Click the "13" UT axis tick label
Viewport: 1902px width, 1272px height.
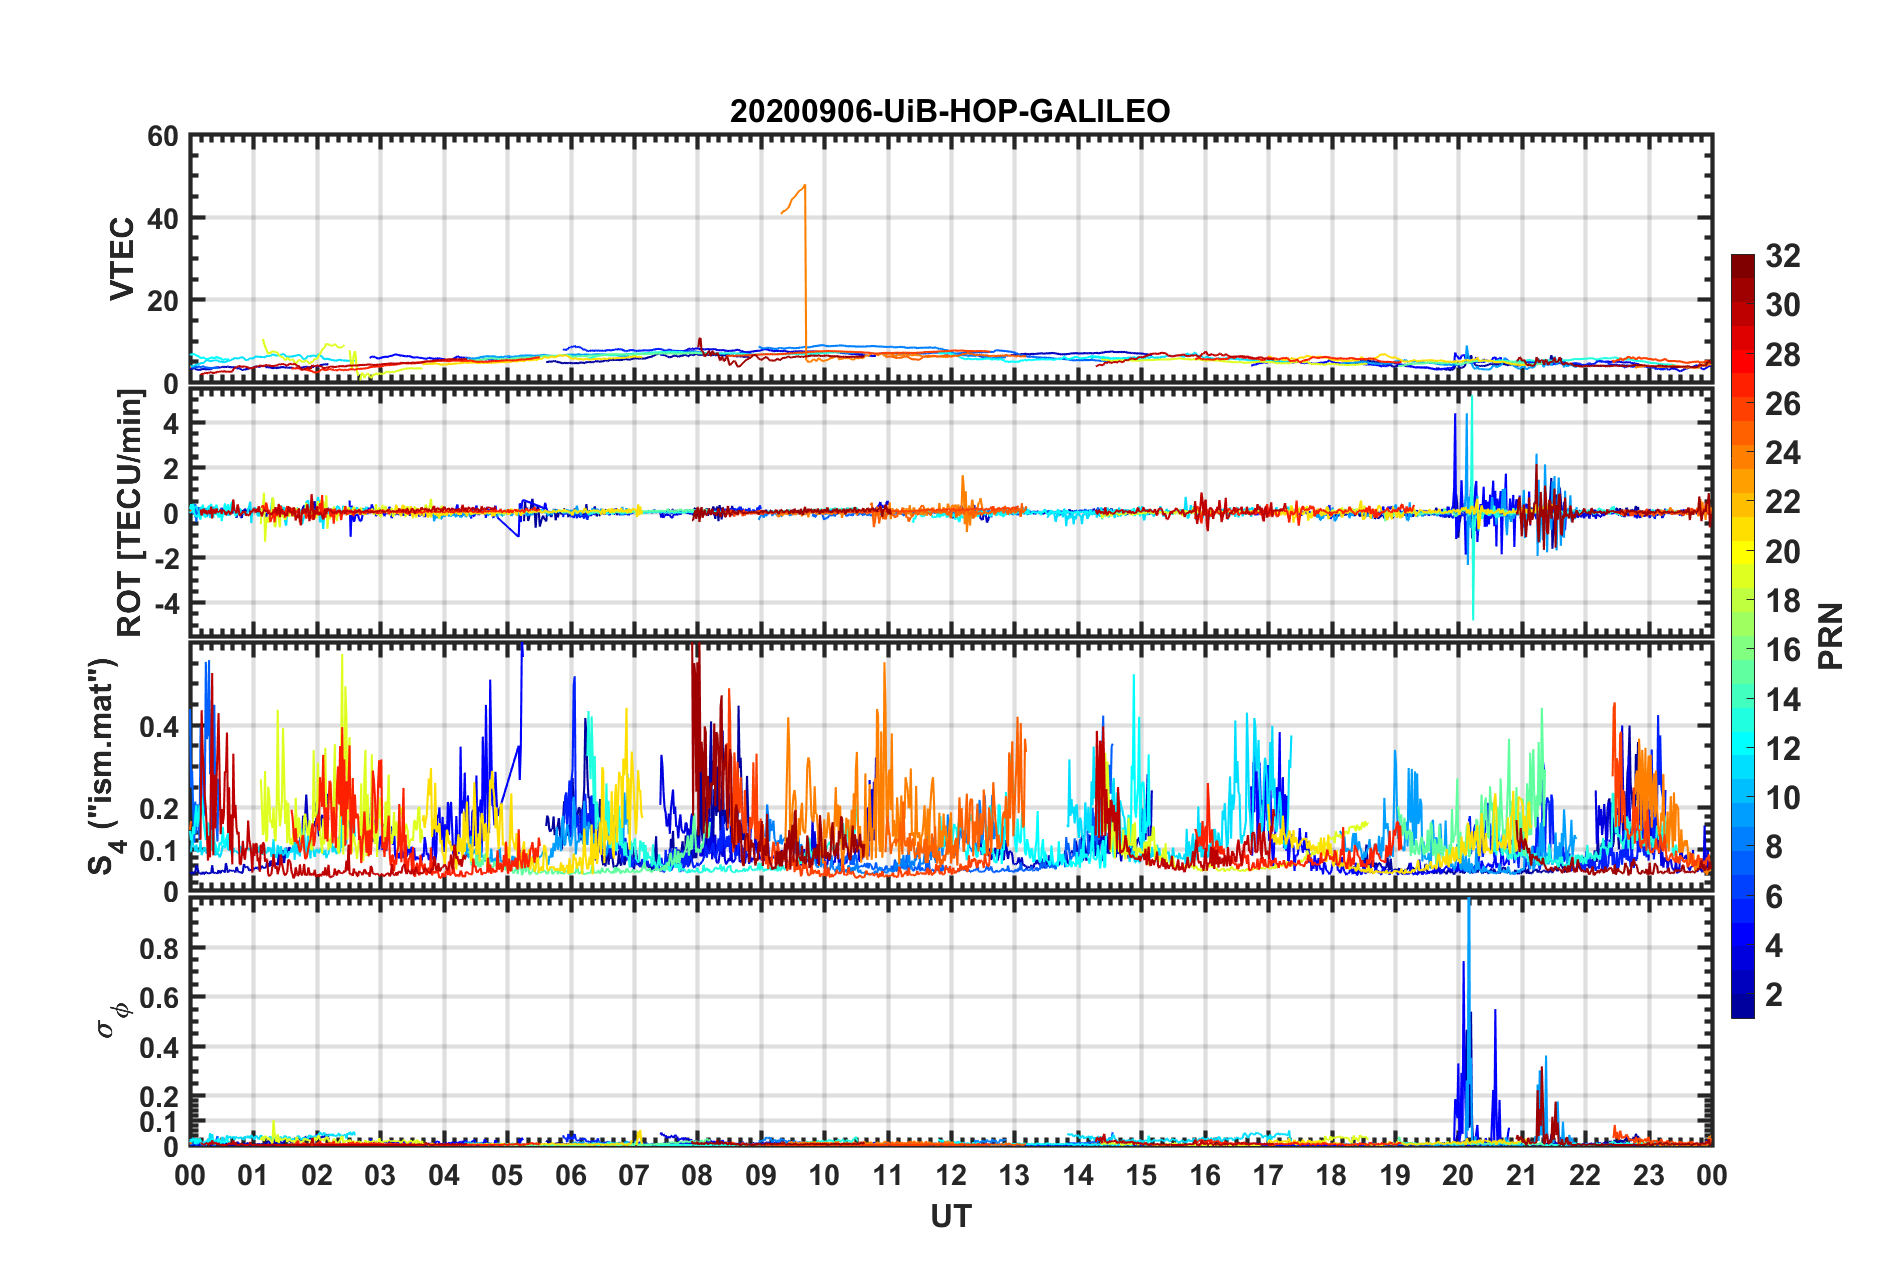tap(1015, 1175)
